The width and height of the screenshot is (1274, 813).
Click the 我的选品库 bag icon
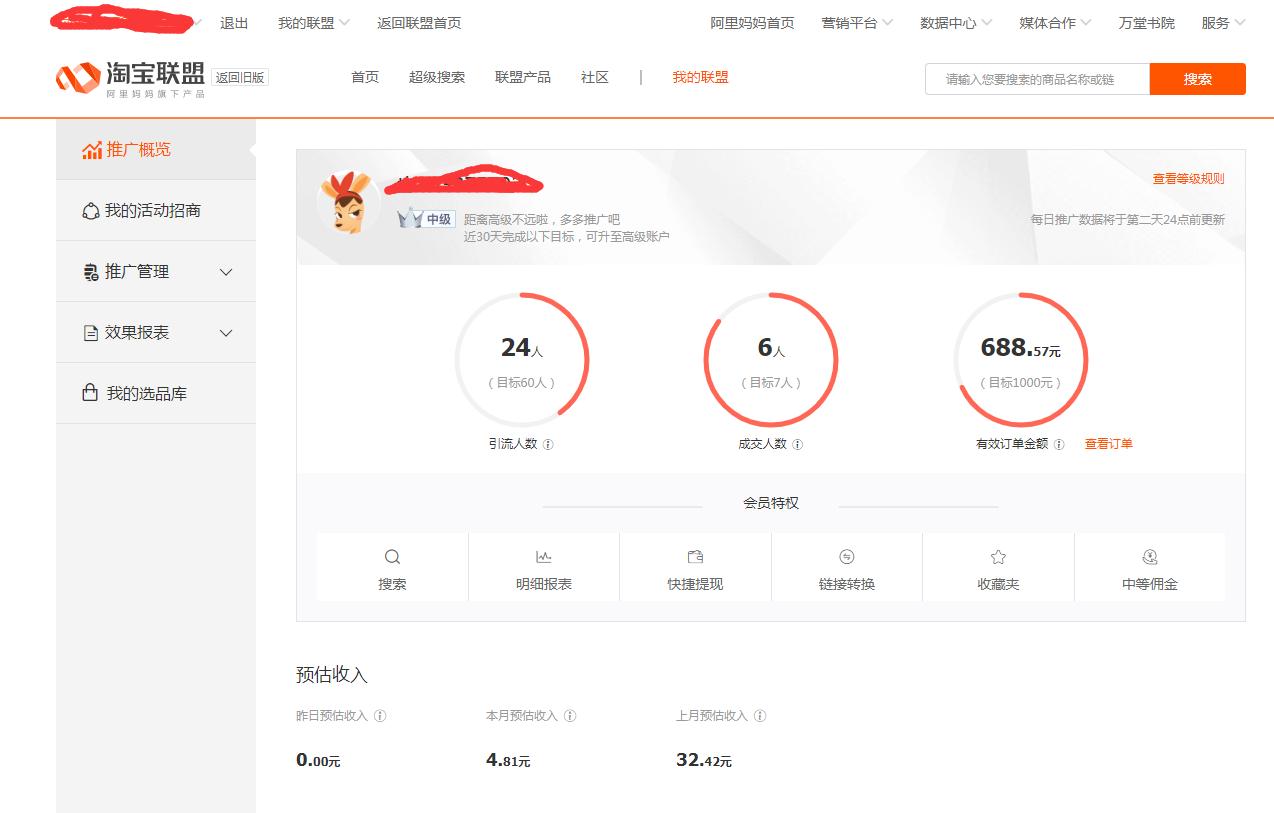click(89, 393)
